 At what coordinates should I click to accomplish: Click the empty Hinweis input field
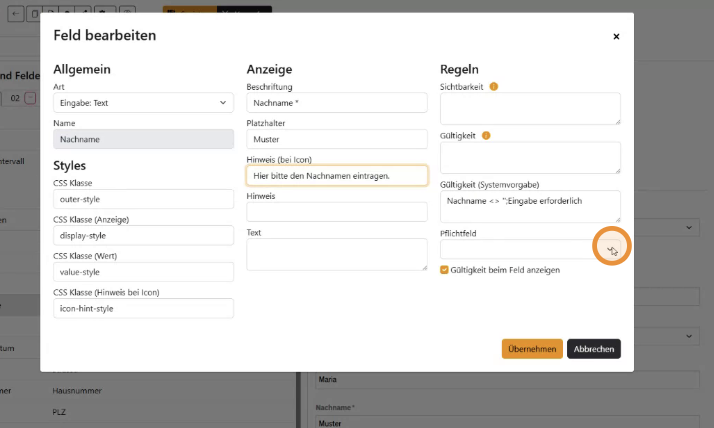point(337,212)
